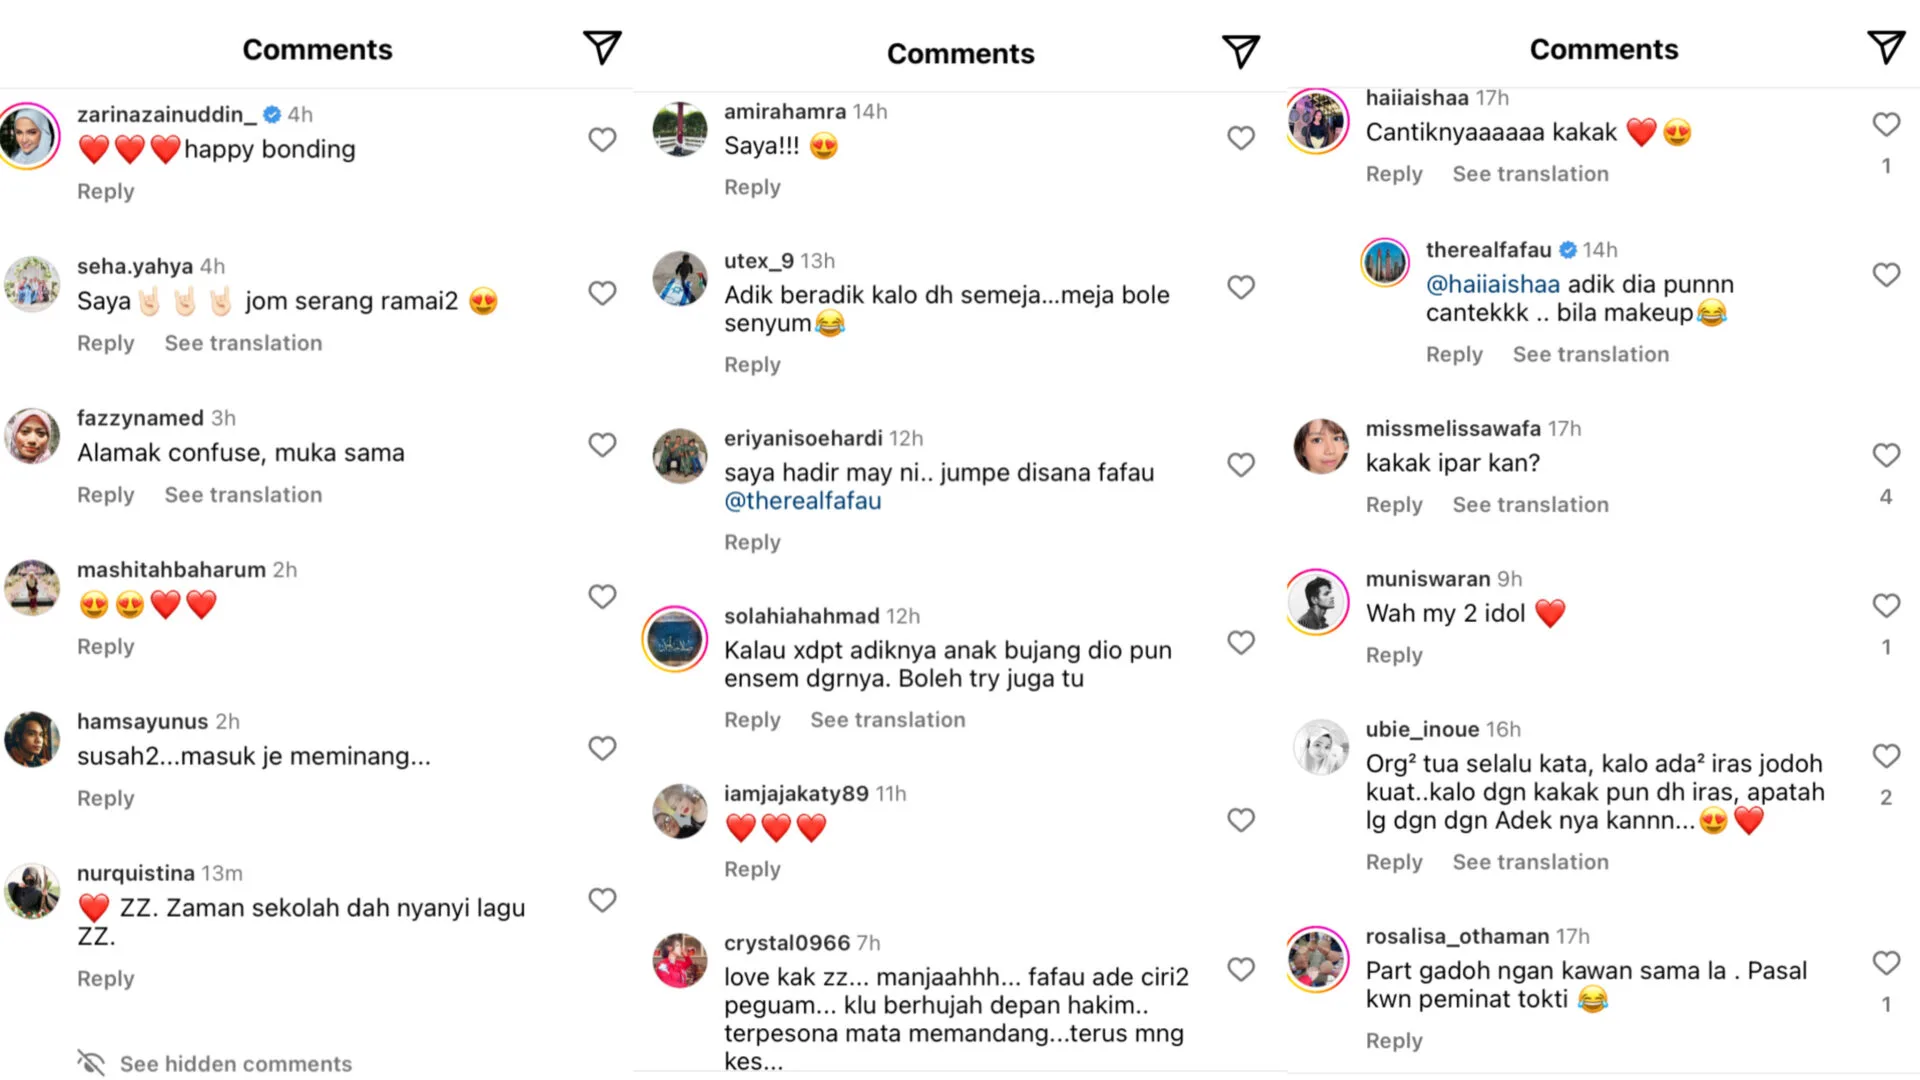The width and height of the screenshot is (1920, 1080).
Task: Tap the send icon above haiiaishaa's comments
Action: click(1885, 47)
